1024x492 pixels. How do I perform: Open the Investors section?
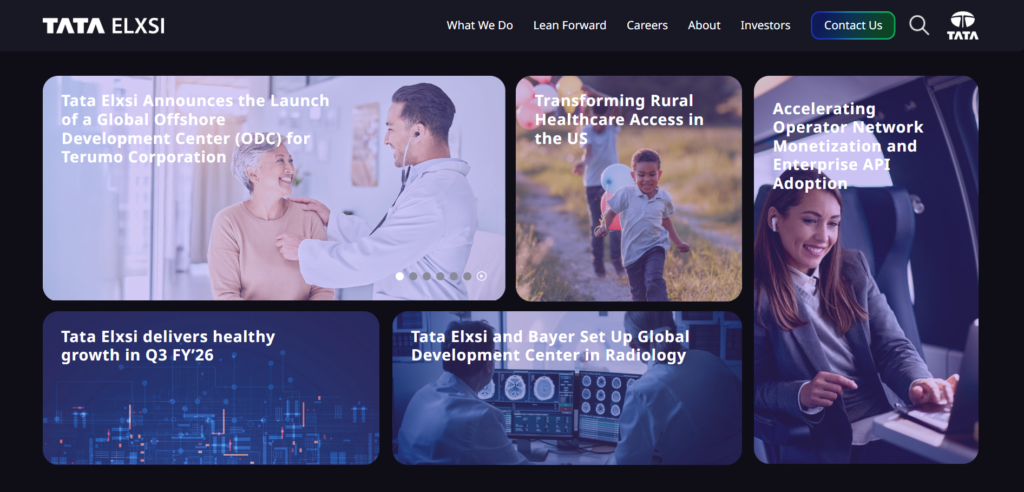click(x=765, y=25)
